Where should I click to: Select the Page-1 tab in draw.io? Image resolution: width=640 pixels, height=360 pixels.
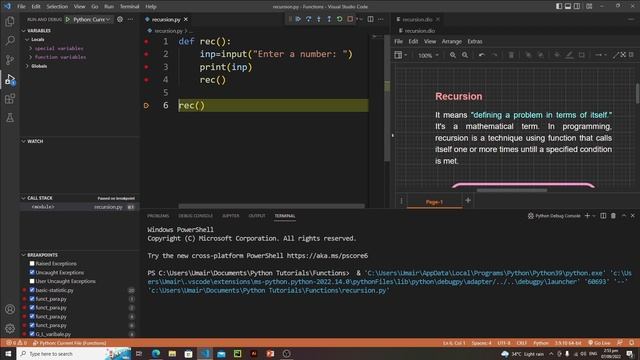coord(434,202)
